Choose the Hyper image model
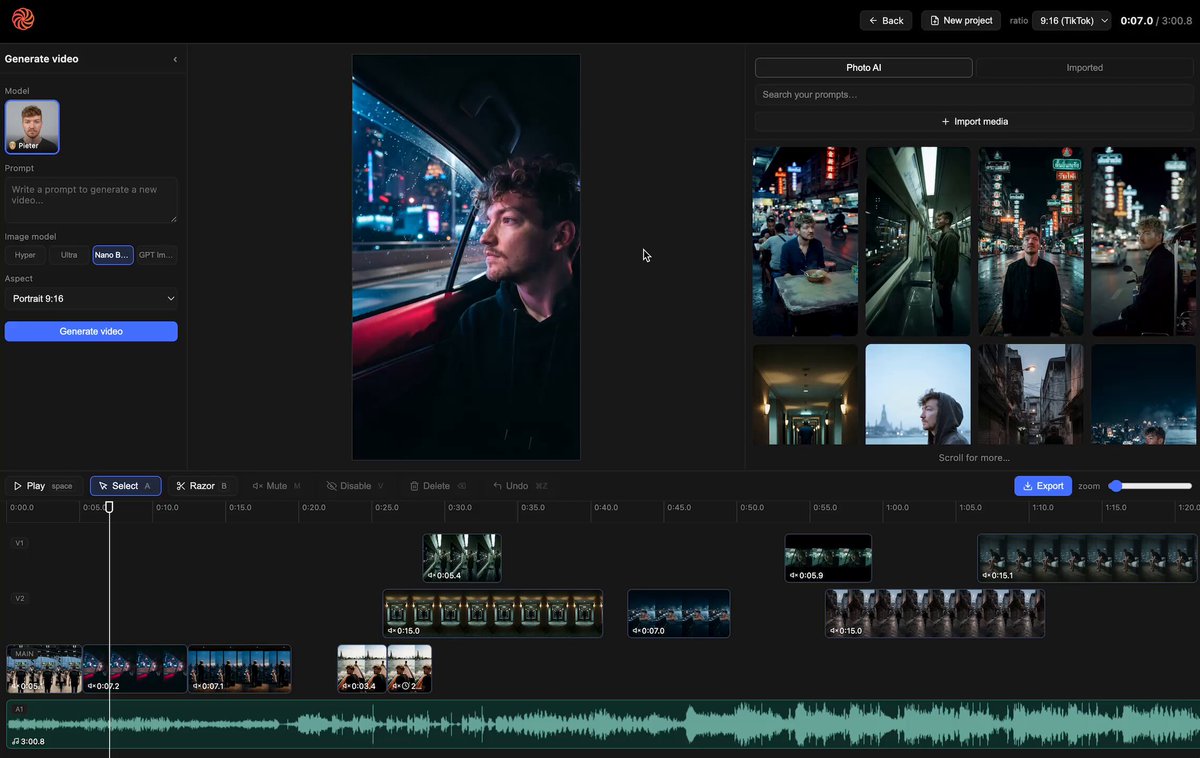 [25, 255]
